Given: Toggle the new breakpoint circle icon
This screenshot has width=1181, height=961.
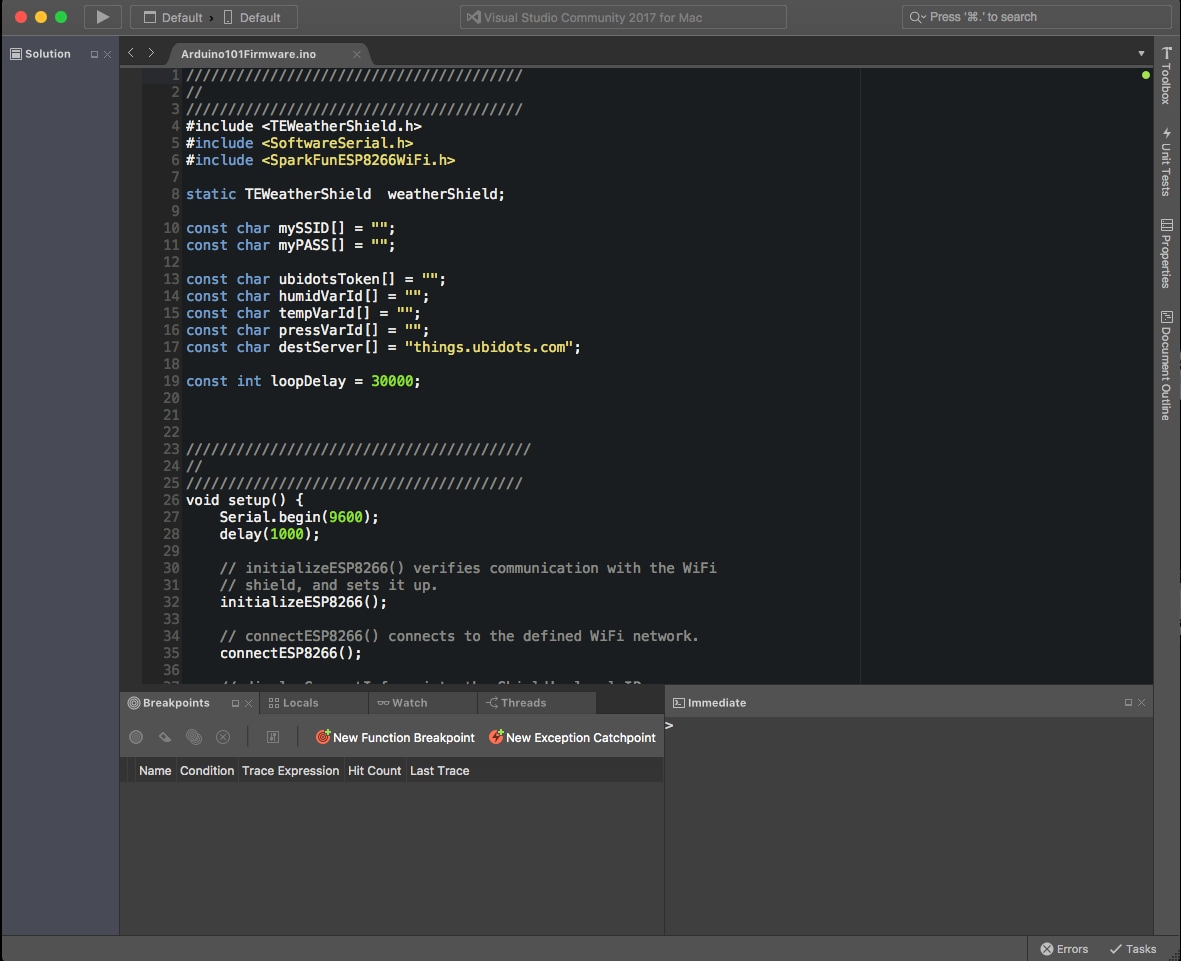Looking at the screenshot, I should (x=136, y=737).
